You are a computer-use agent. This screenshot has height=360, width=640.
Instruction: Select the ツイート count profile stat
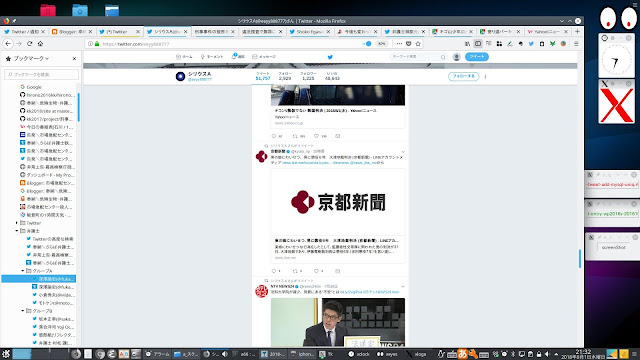263,76
